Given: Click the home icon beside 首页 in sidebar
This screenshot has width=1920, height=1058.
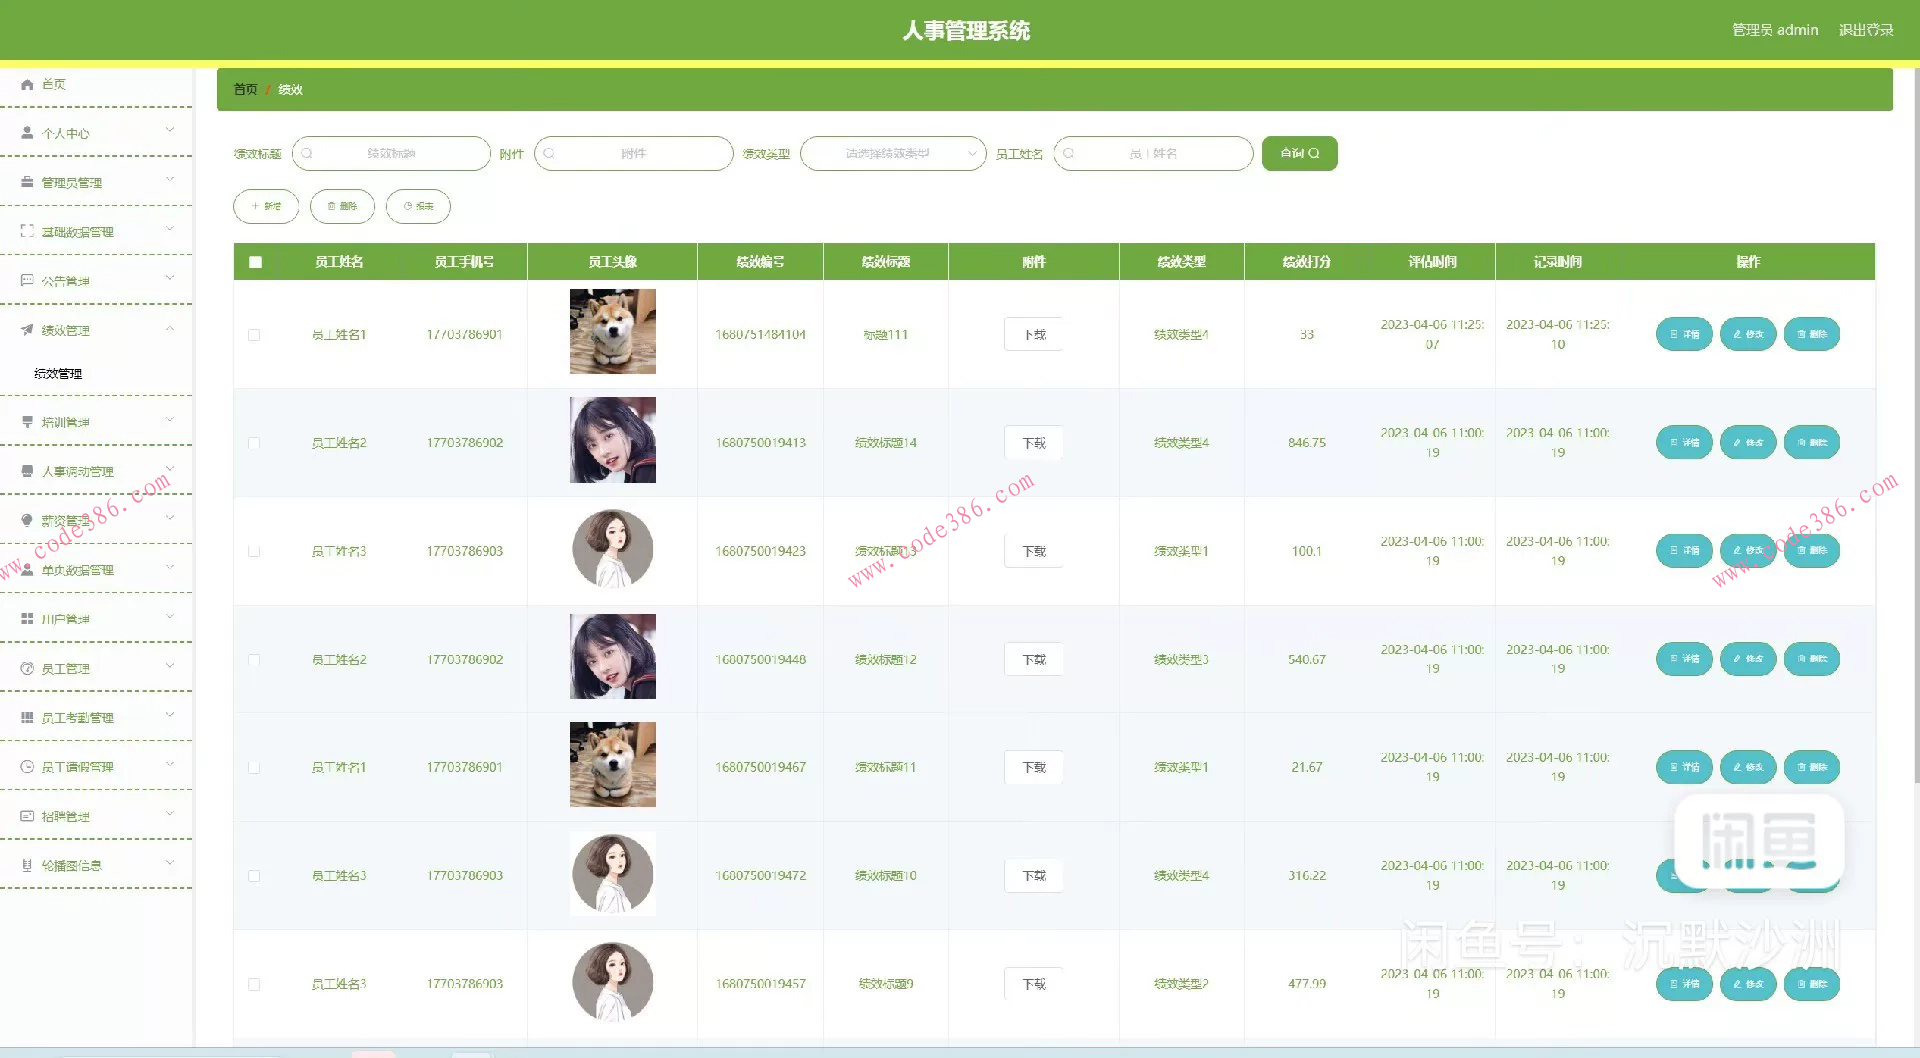Looking at the screenshot, I should click(x=27, y=84).
